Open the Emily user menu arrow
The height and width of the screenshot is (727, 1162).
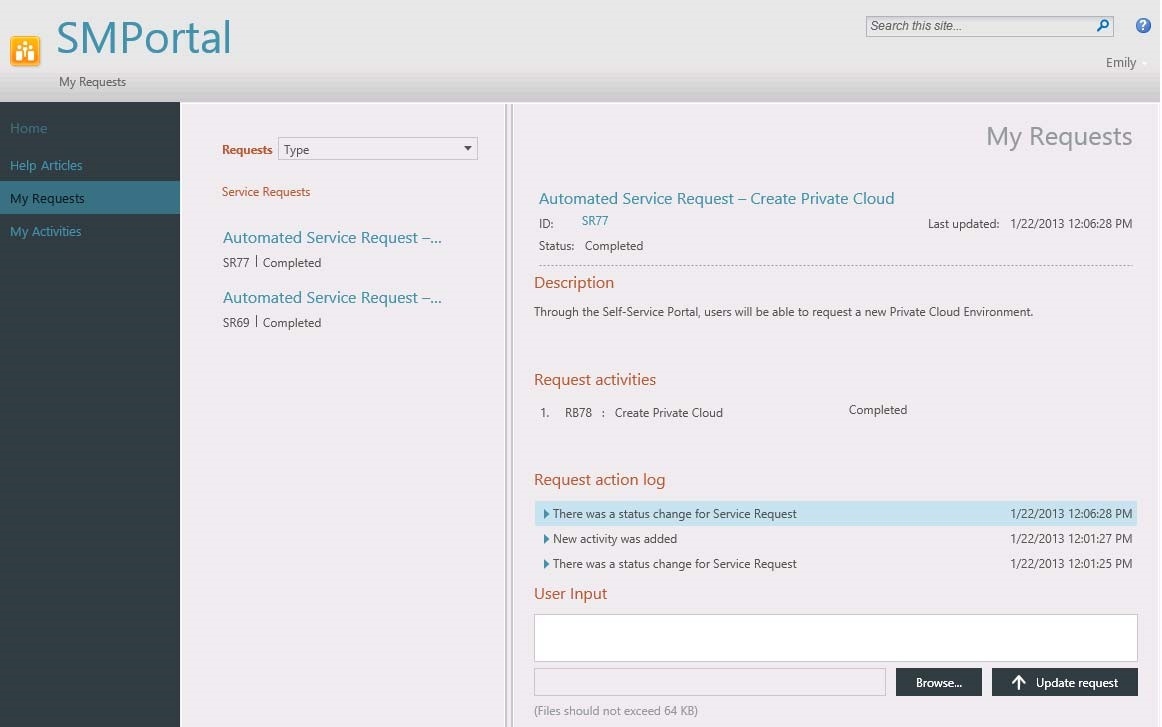pos(1146,64)
